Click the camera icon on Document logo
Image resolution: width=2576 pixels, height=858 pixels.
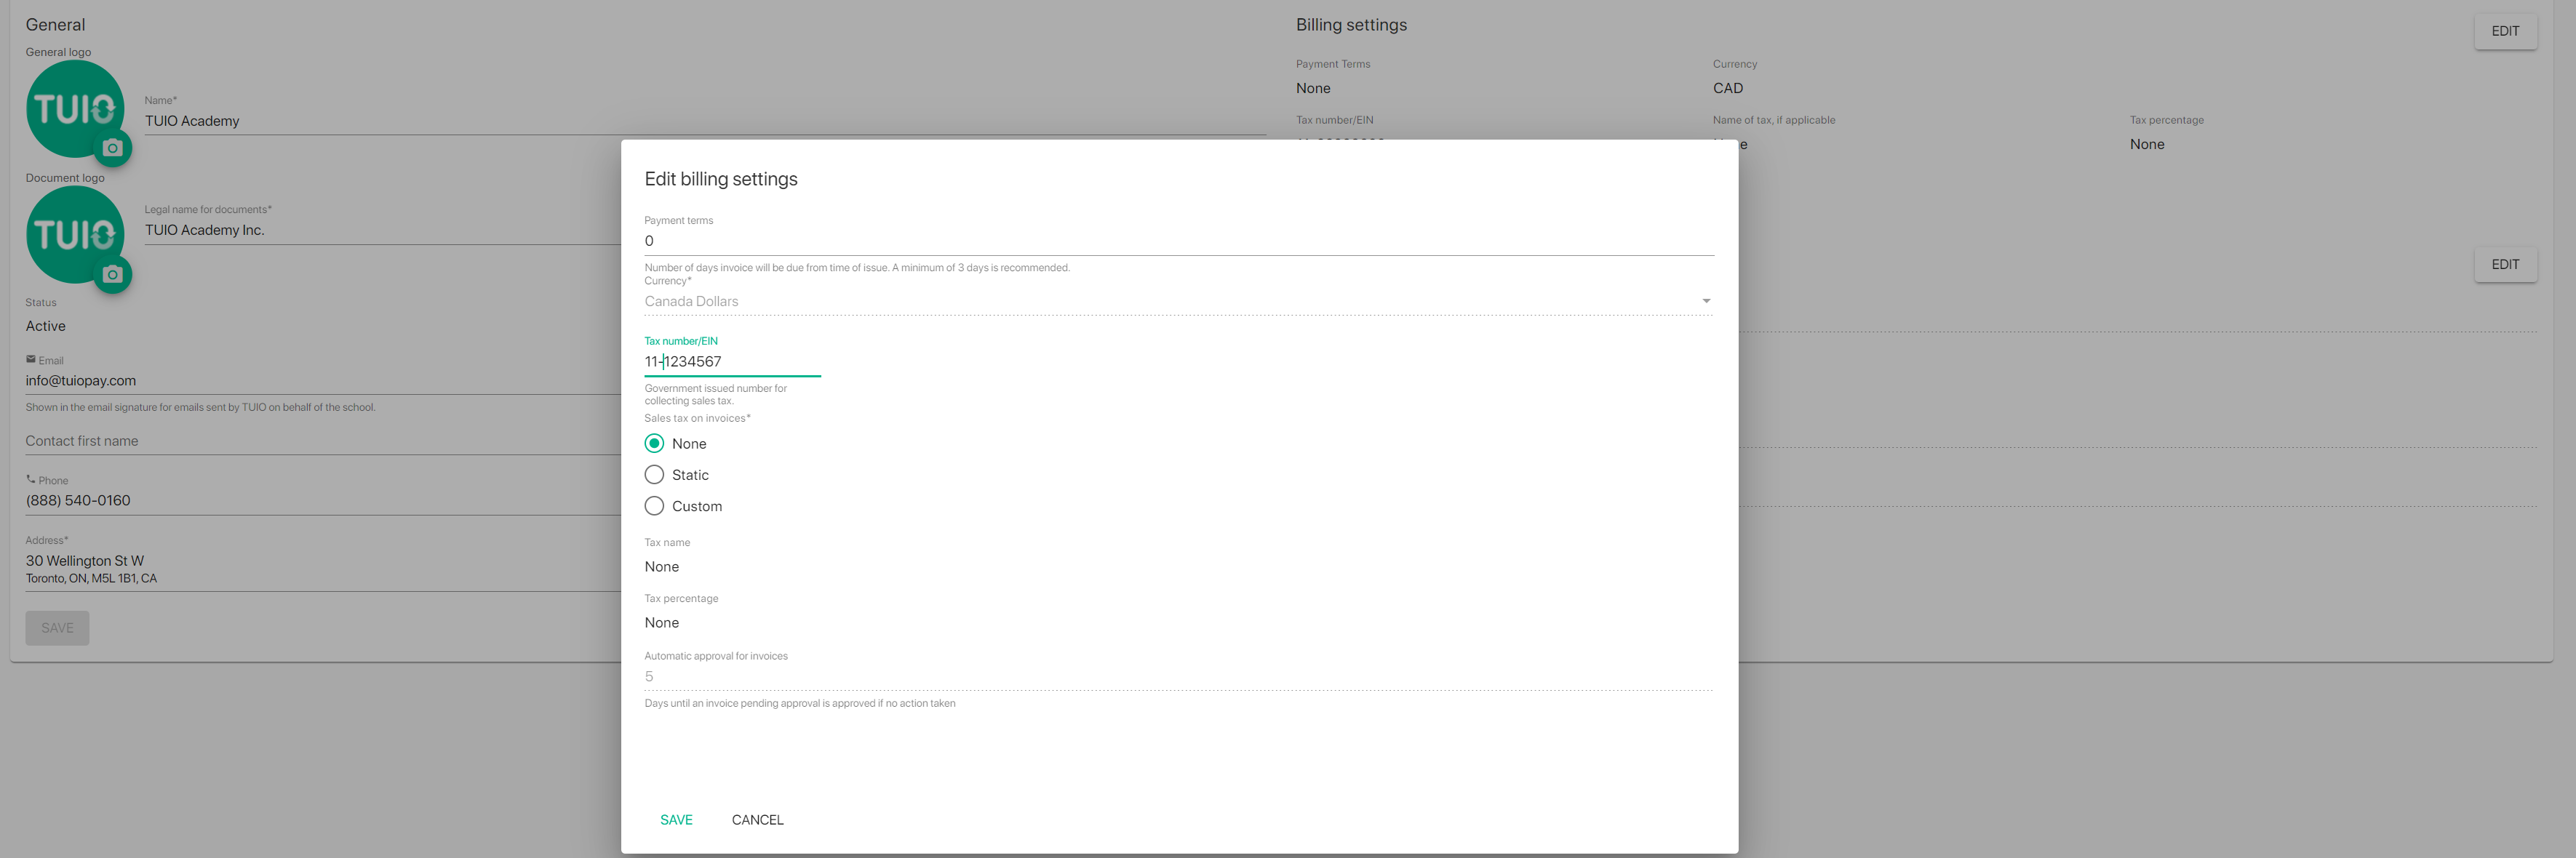[113, 274]
